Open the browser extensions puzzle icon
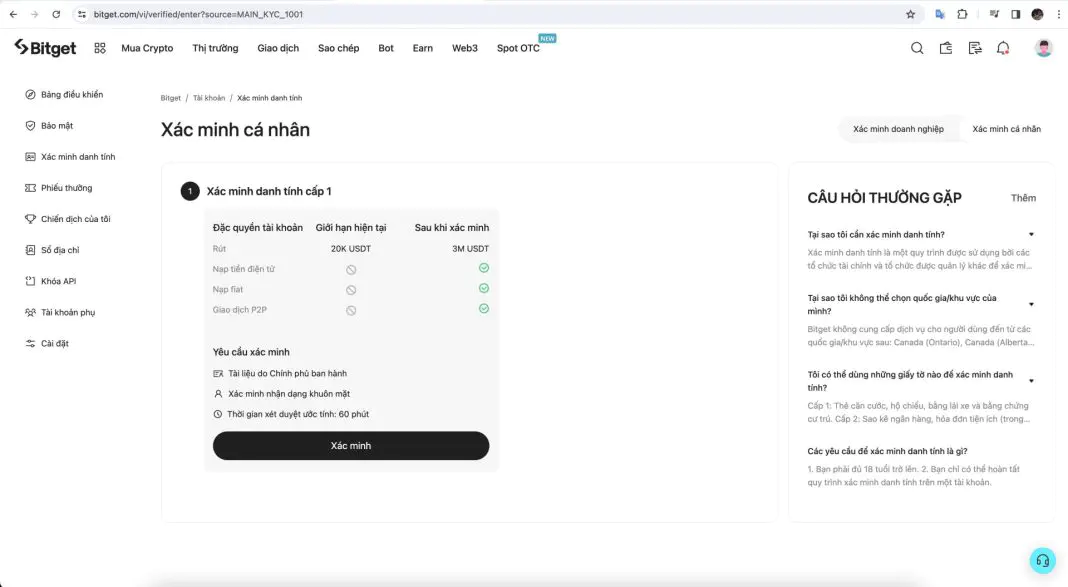 pyautogui.click(x=962, y=14)
